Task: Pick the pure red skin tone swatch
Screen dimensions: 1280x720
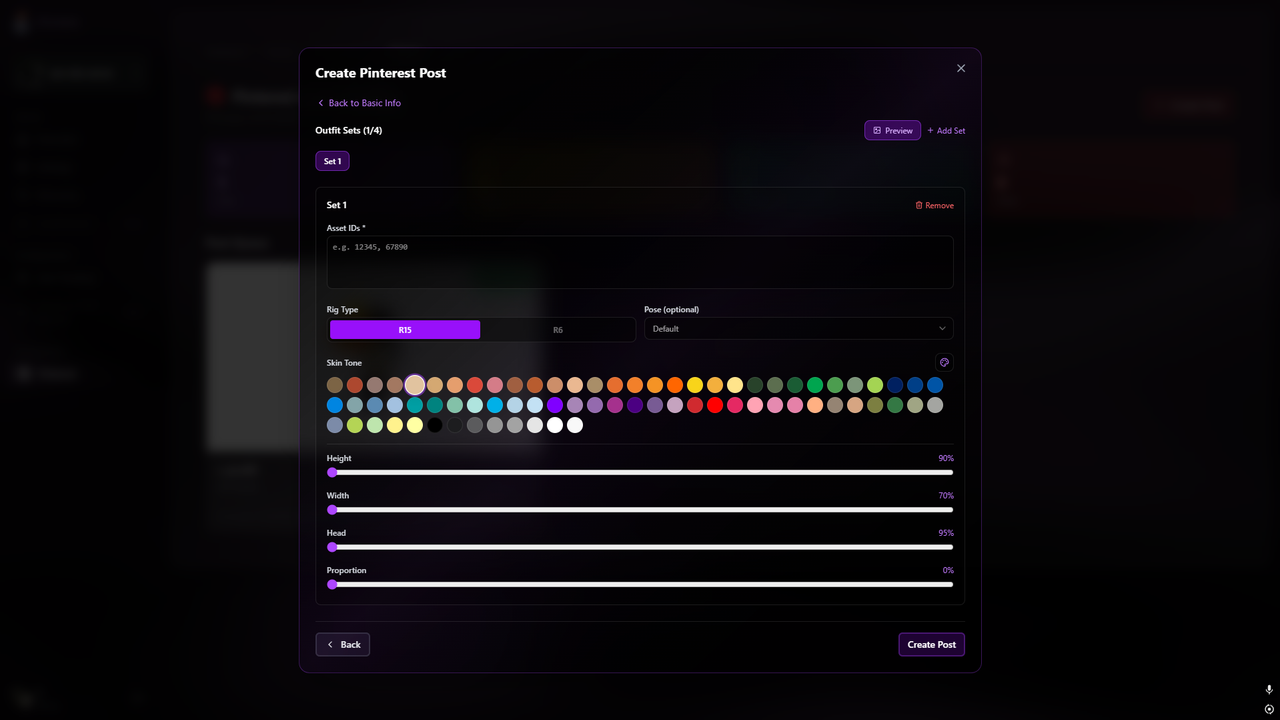Action: click(x=715, y=405)
